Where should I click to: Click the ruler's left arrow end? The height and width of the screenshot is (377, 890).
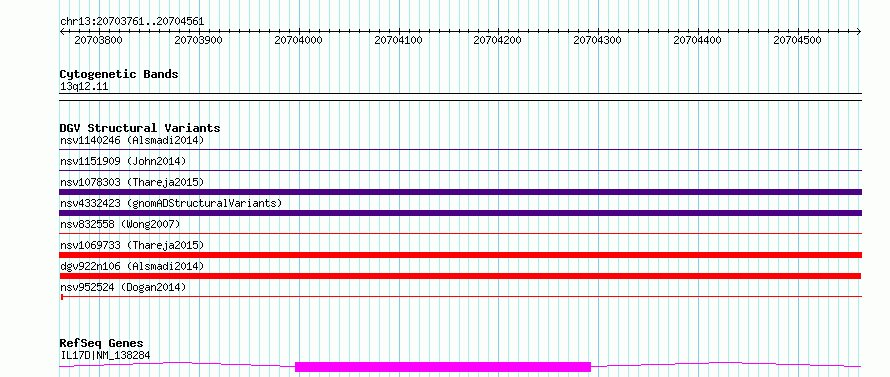(x=63, y=32)
